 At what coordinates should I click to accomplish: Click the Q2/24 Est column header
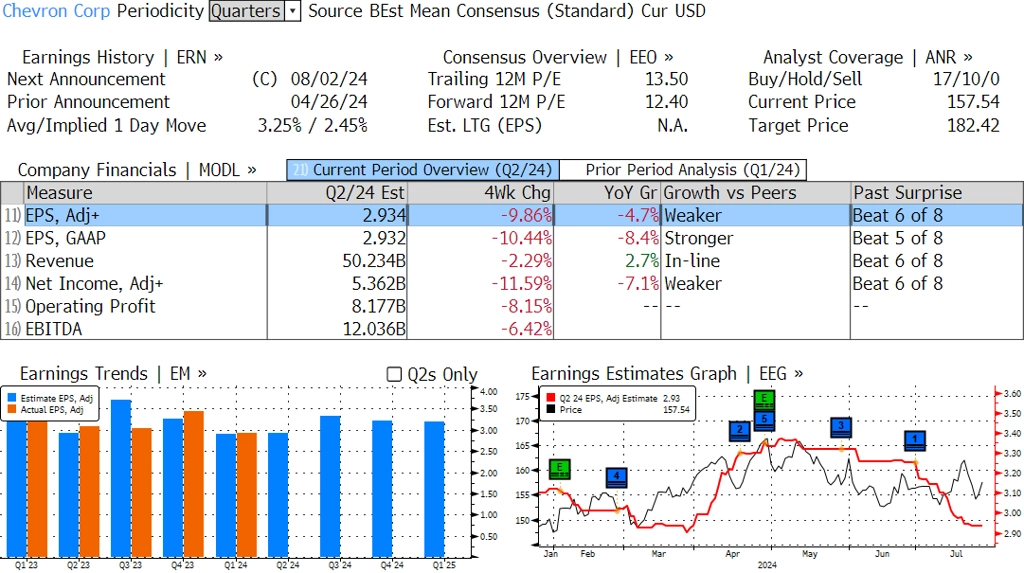click(x=337, y=193)
